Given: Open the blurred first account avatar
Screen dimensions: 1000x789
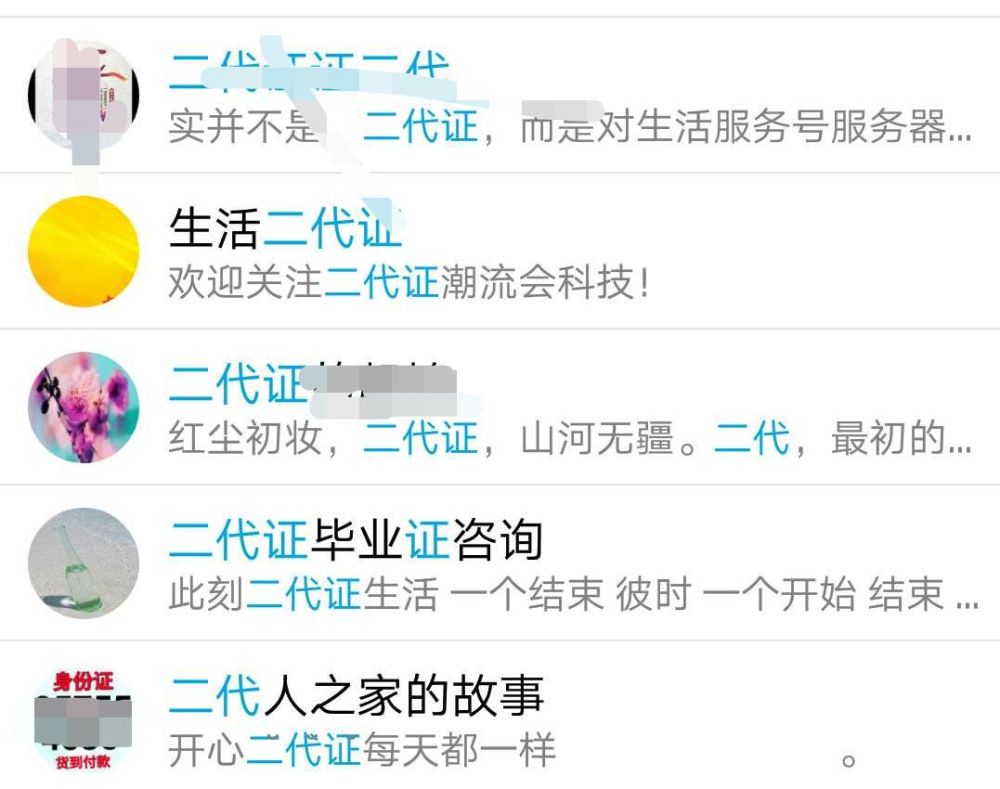Looking at the screenshot, I should (84, 96).
